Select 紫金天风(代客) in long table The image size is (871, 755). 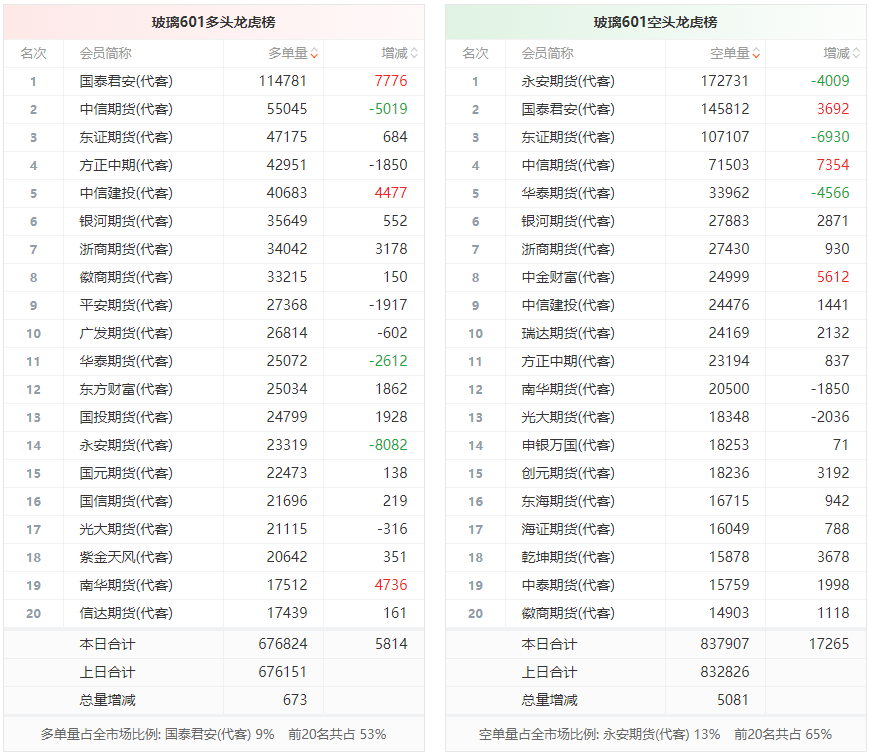pos(126,557)
